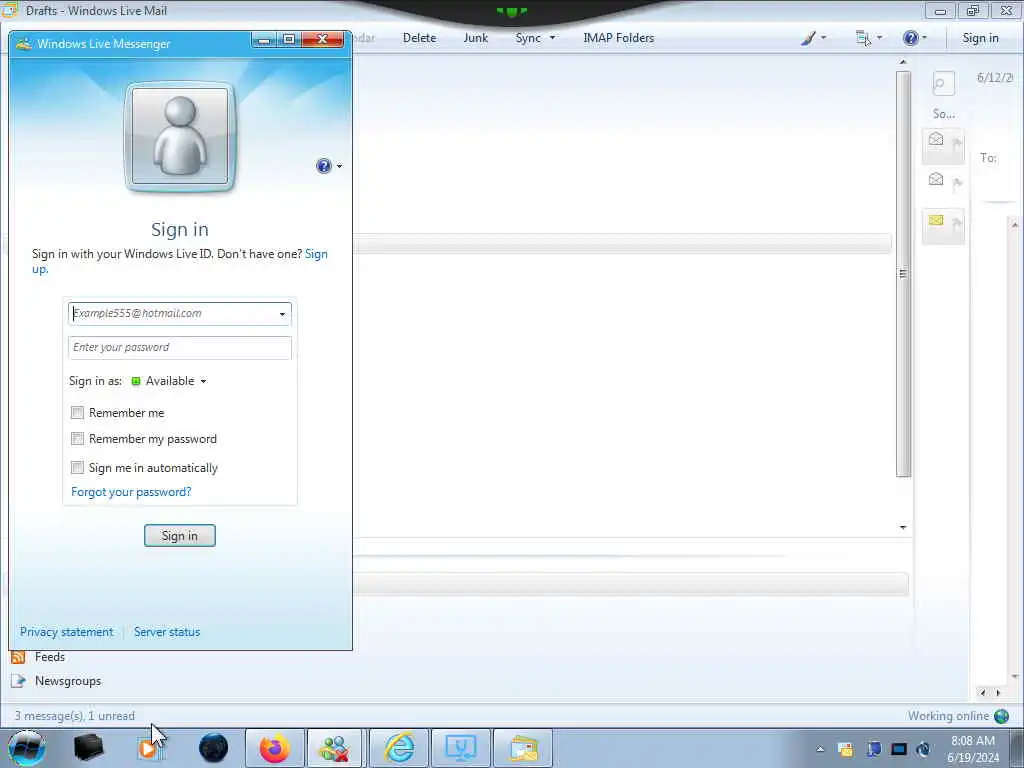
Task: Open the black box taskbar icon
Action: (x=89, y=748)
